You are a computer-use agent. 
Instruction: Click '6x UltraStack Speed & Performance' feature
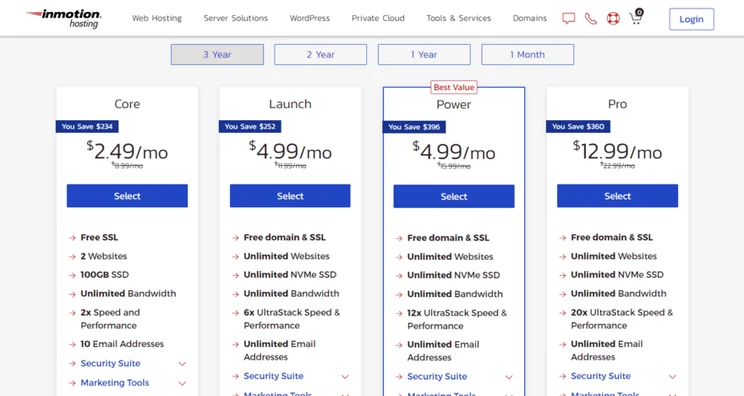pyautogui.click(x=291, y=319)
